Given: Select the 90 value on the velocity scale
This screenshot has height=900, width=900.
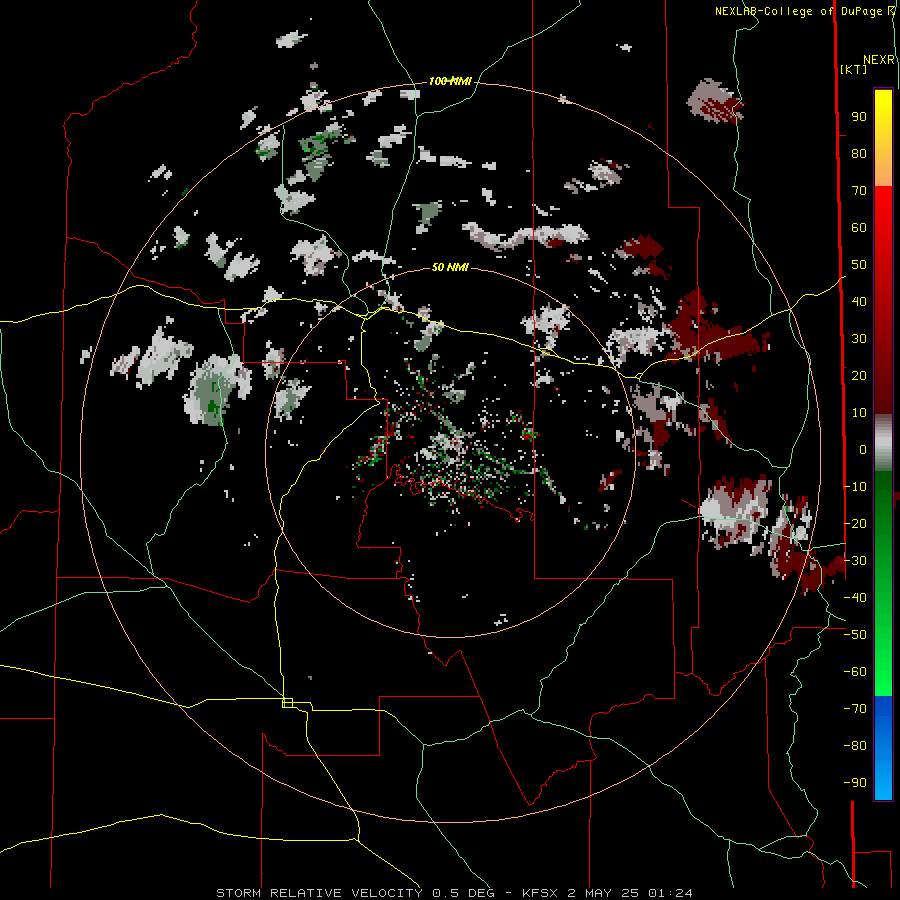Looking at the screenshot, I should (x=859, y=117).
